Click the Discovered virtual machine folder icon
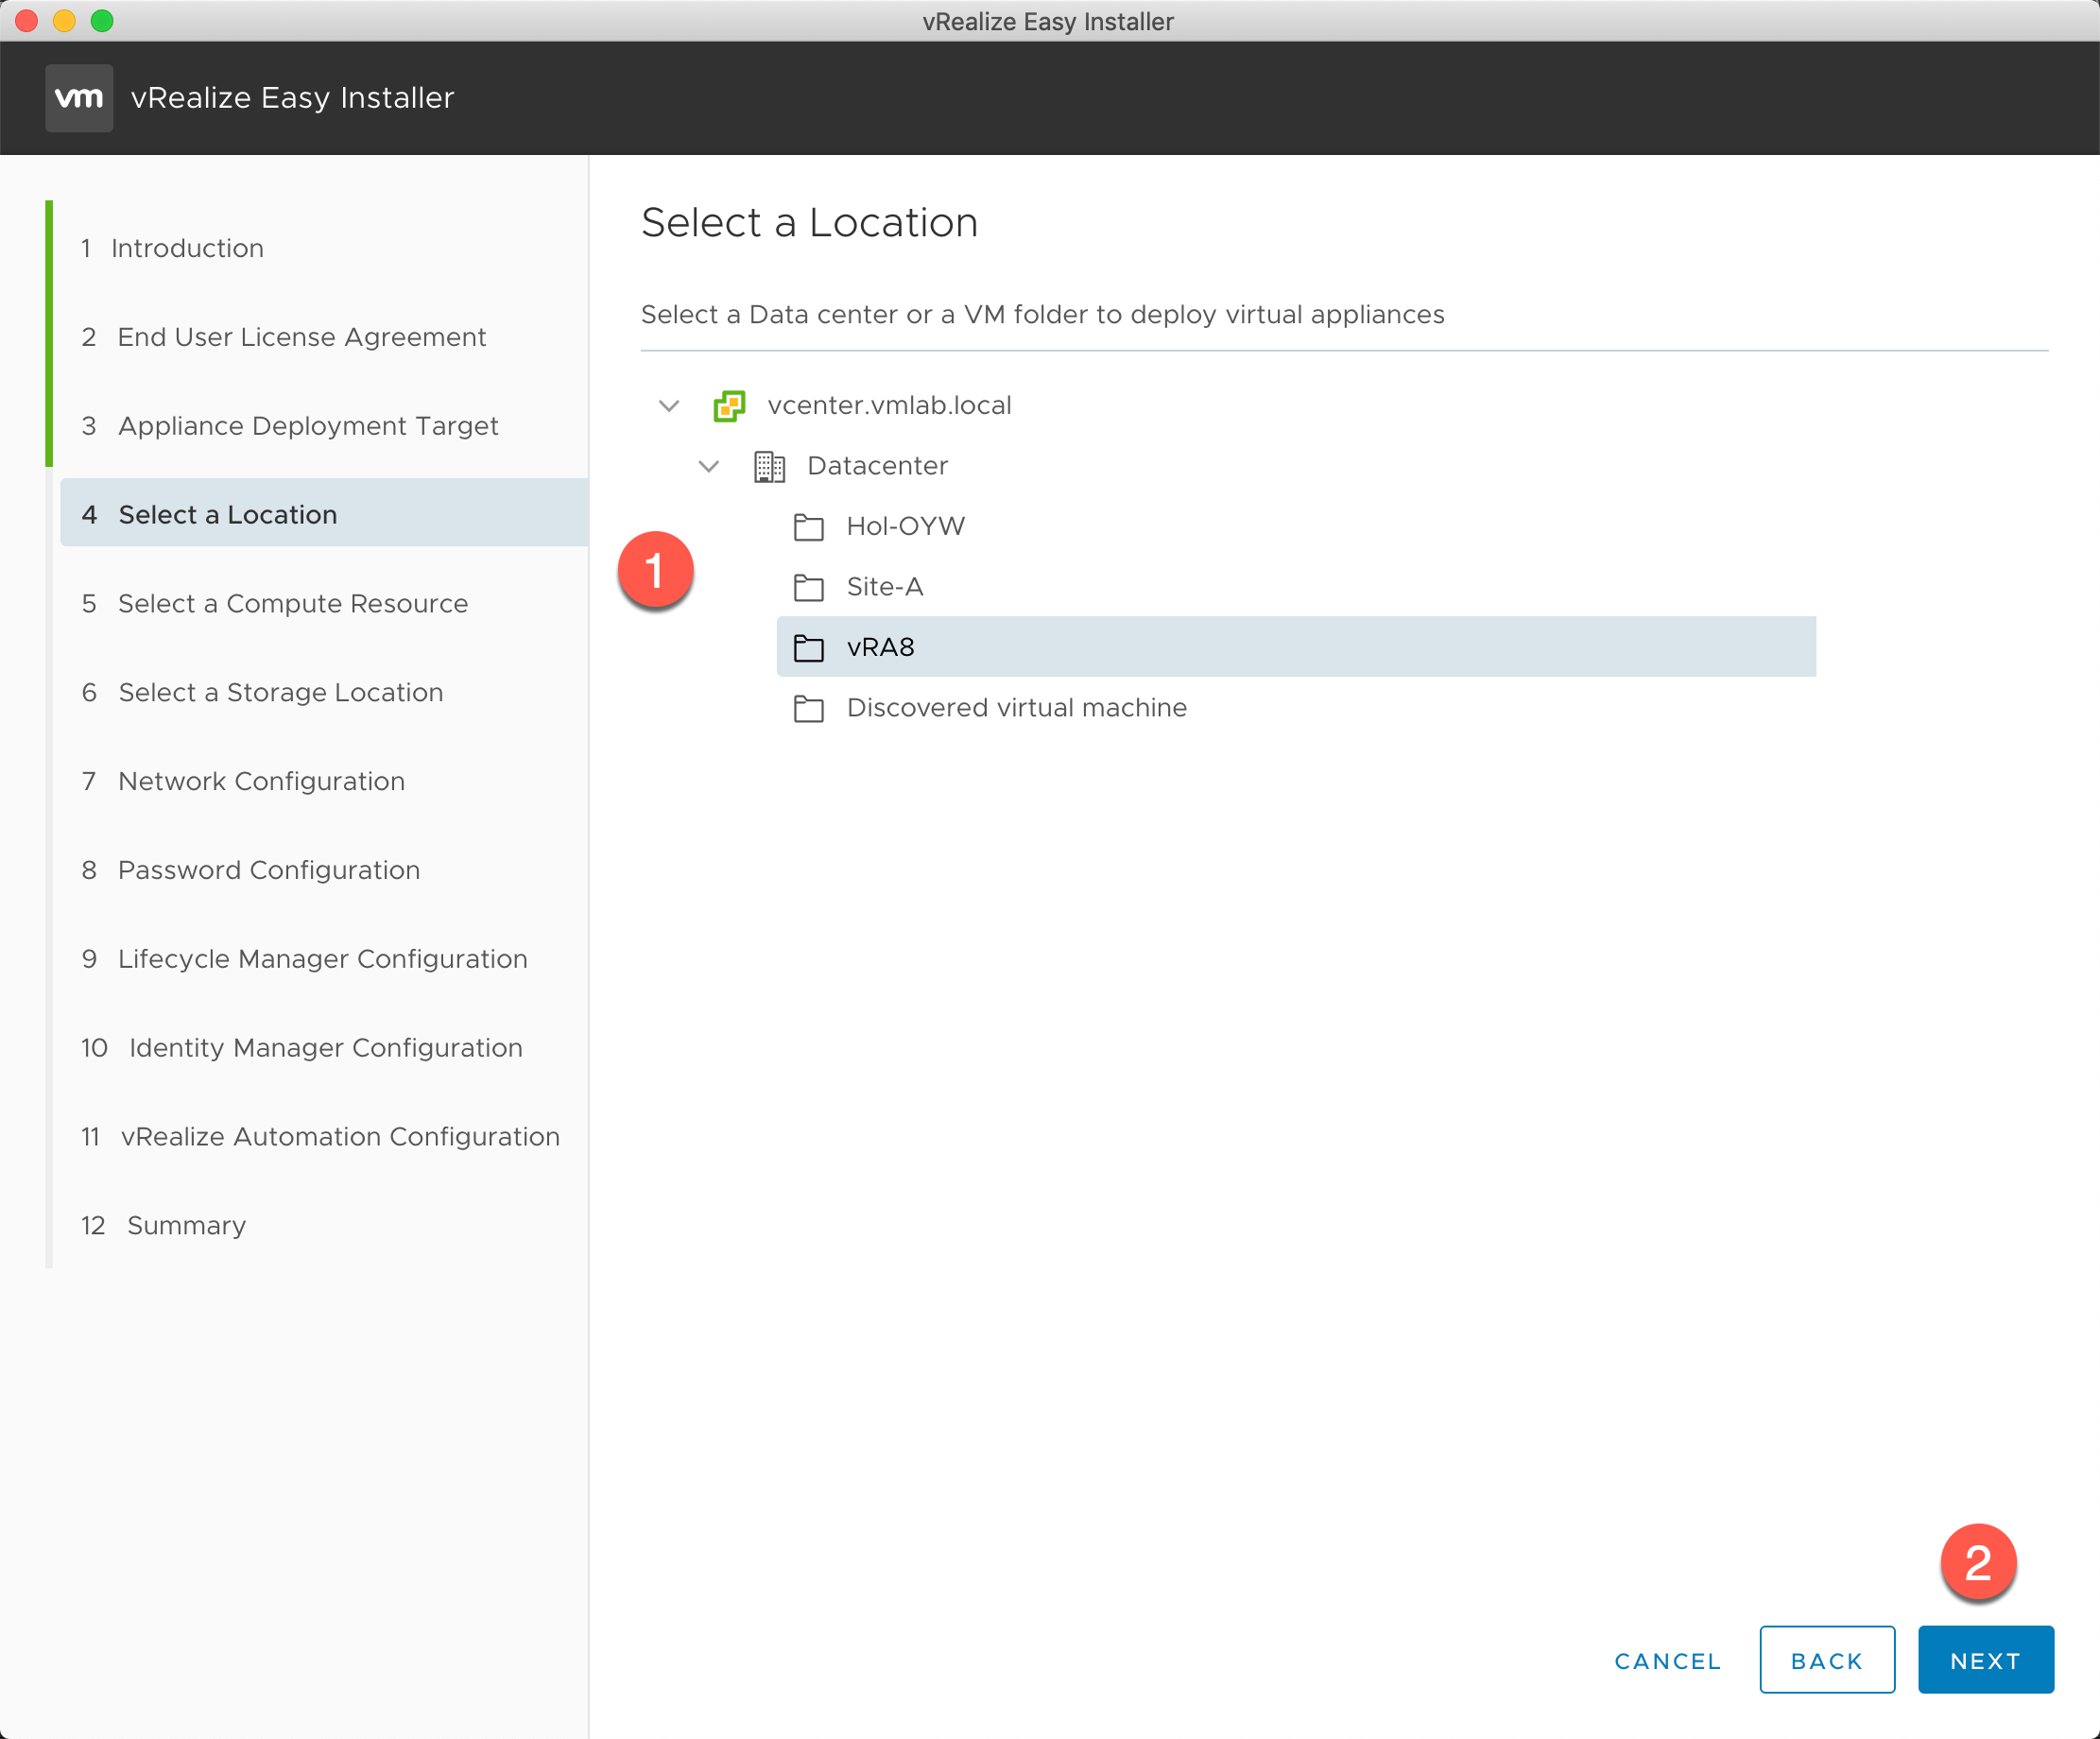The width and height of the screenshot is (2100, 1739). (x=808, y=708)
